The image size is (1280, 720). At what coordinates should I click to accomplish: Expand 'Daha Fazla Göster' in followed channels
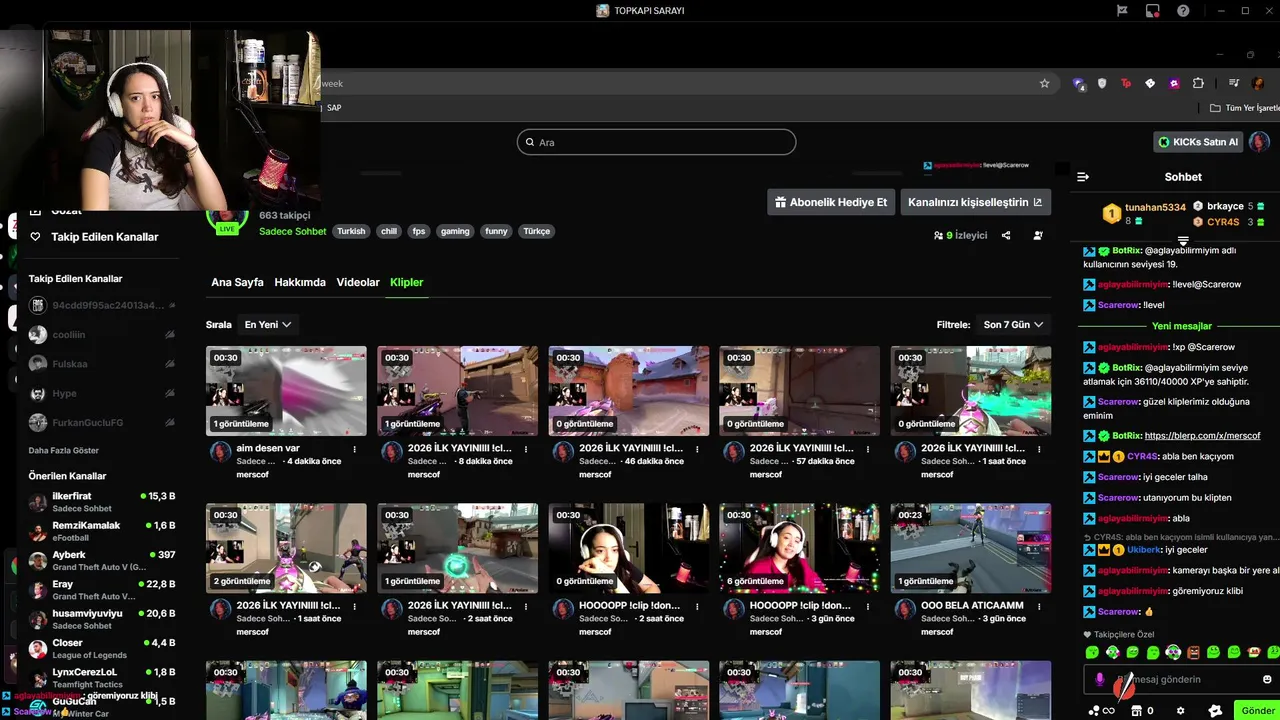pos(64,451)
